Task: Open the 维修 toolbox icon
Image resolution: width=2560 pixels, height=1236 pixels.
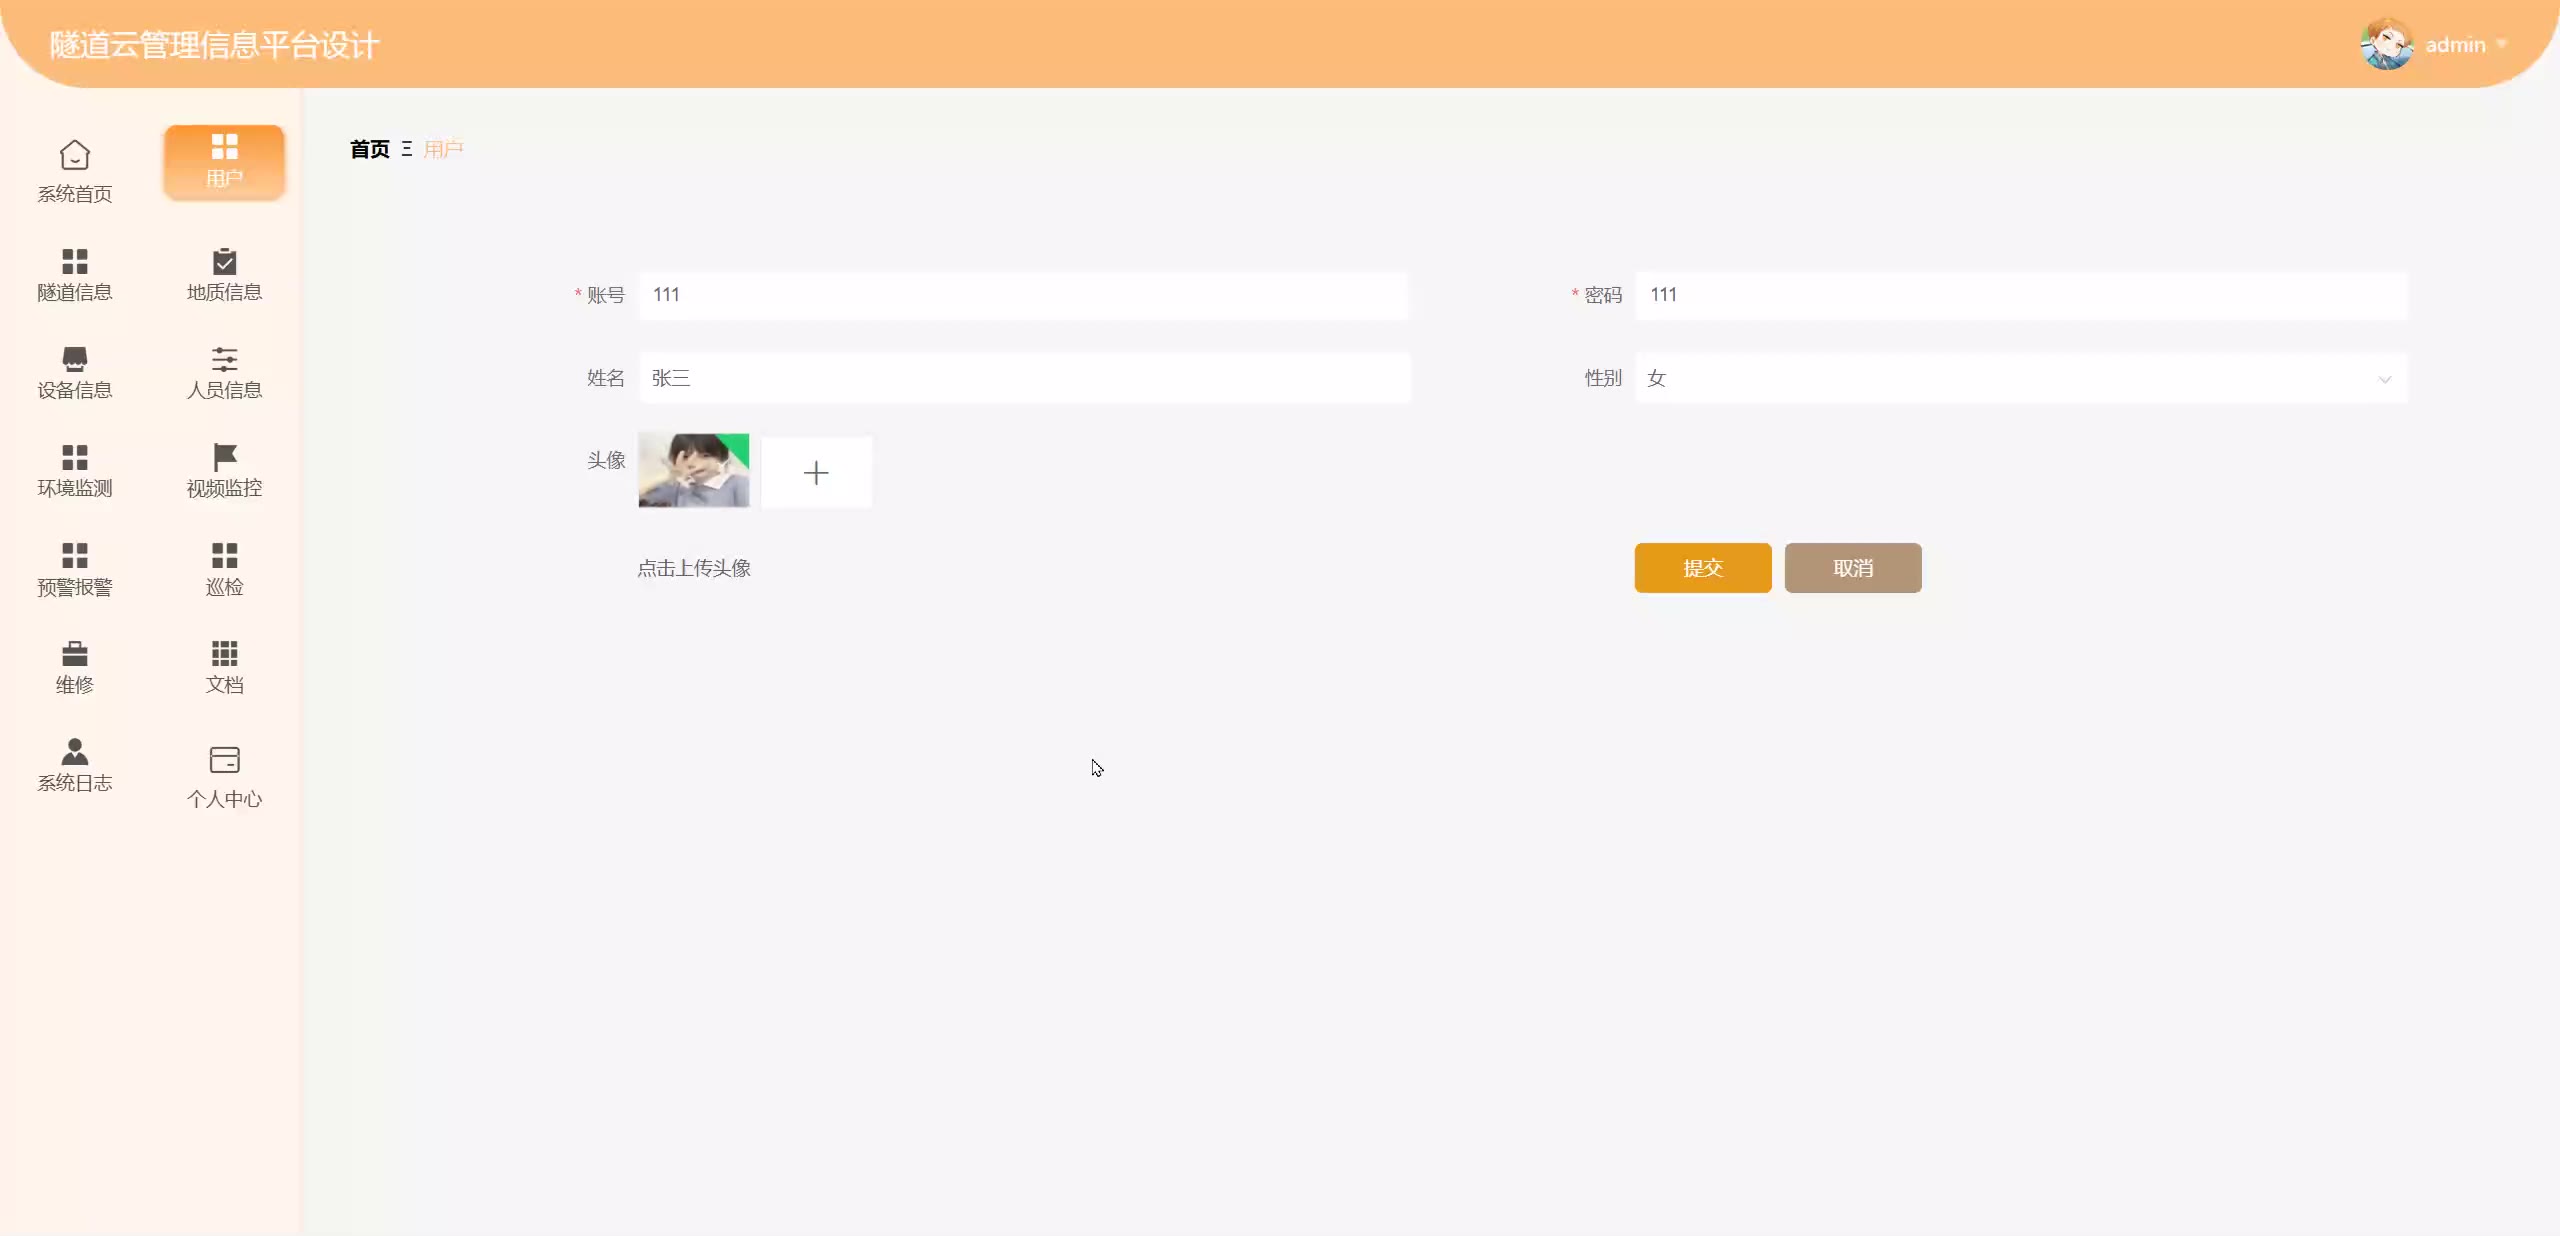Action: [x=74, y=654]
